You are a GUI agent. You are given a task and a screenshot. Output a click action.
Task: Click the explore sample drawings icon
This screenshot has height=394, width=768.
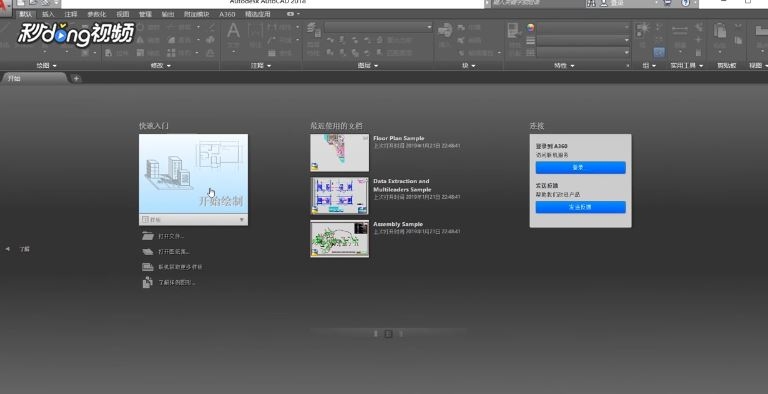point(147,283)
